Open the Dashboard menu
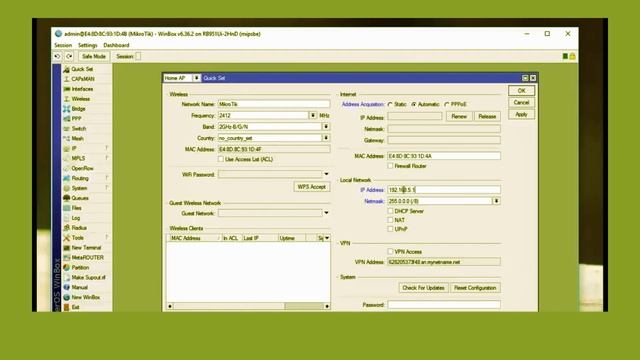The image size is (640, 360). [x=116, y=45]
